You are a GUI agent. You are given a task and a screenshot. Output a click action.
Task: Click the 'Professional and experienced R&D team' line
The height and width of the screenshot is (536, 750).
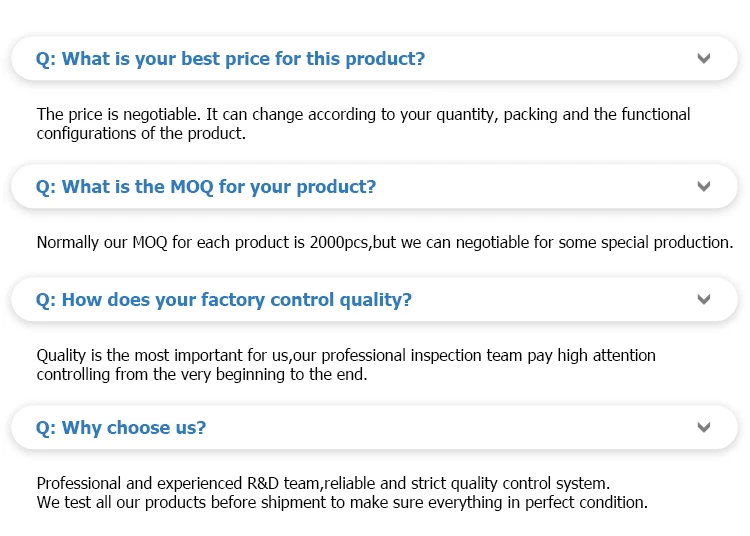(323, 483)
